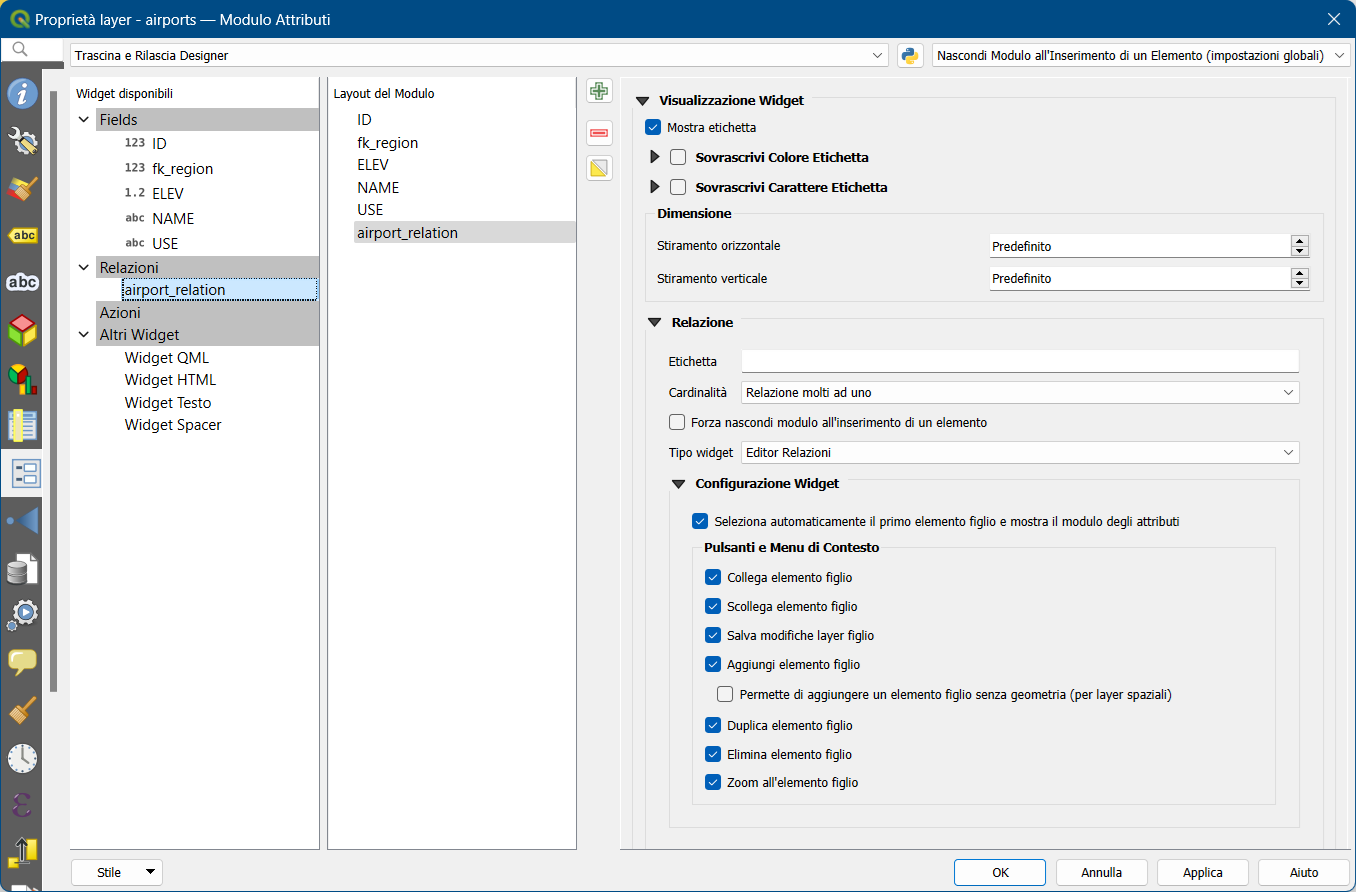Uncheck Elimina elemento figlio
The image size is (1356, 892).
713,754
